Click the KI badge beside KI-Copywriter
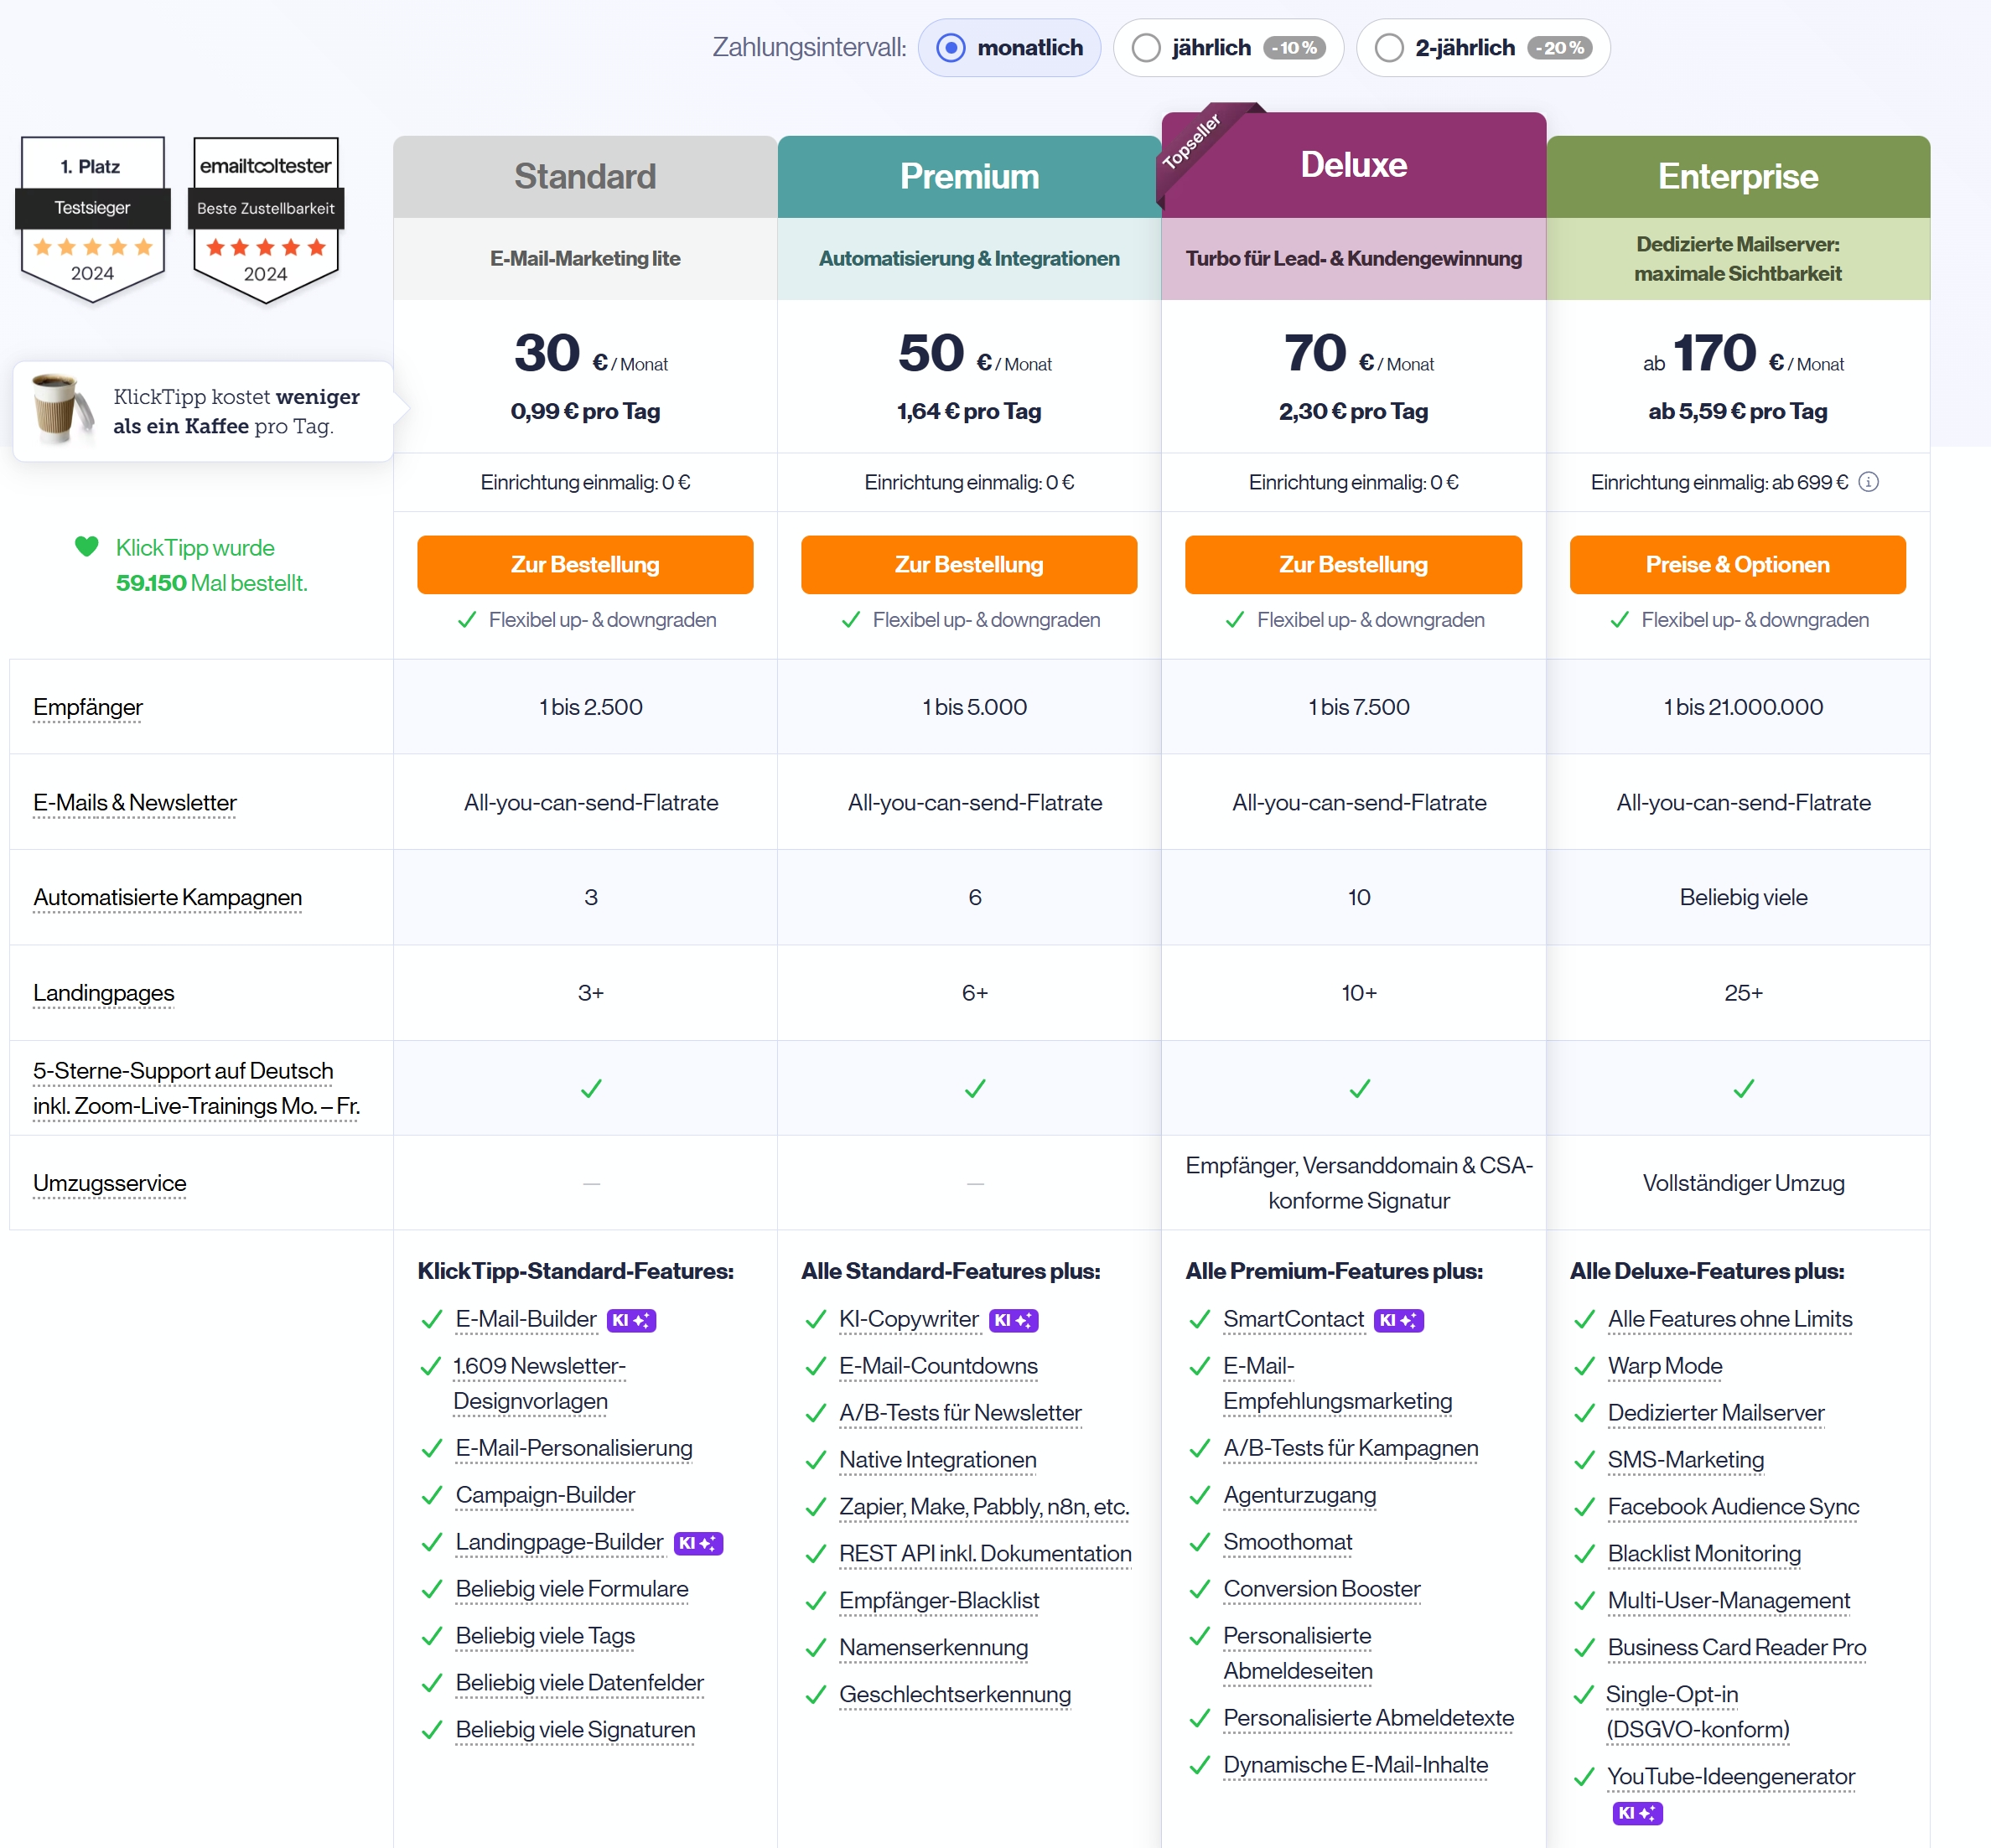 (x=1013, y=1320)
